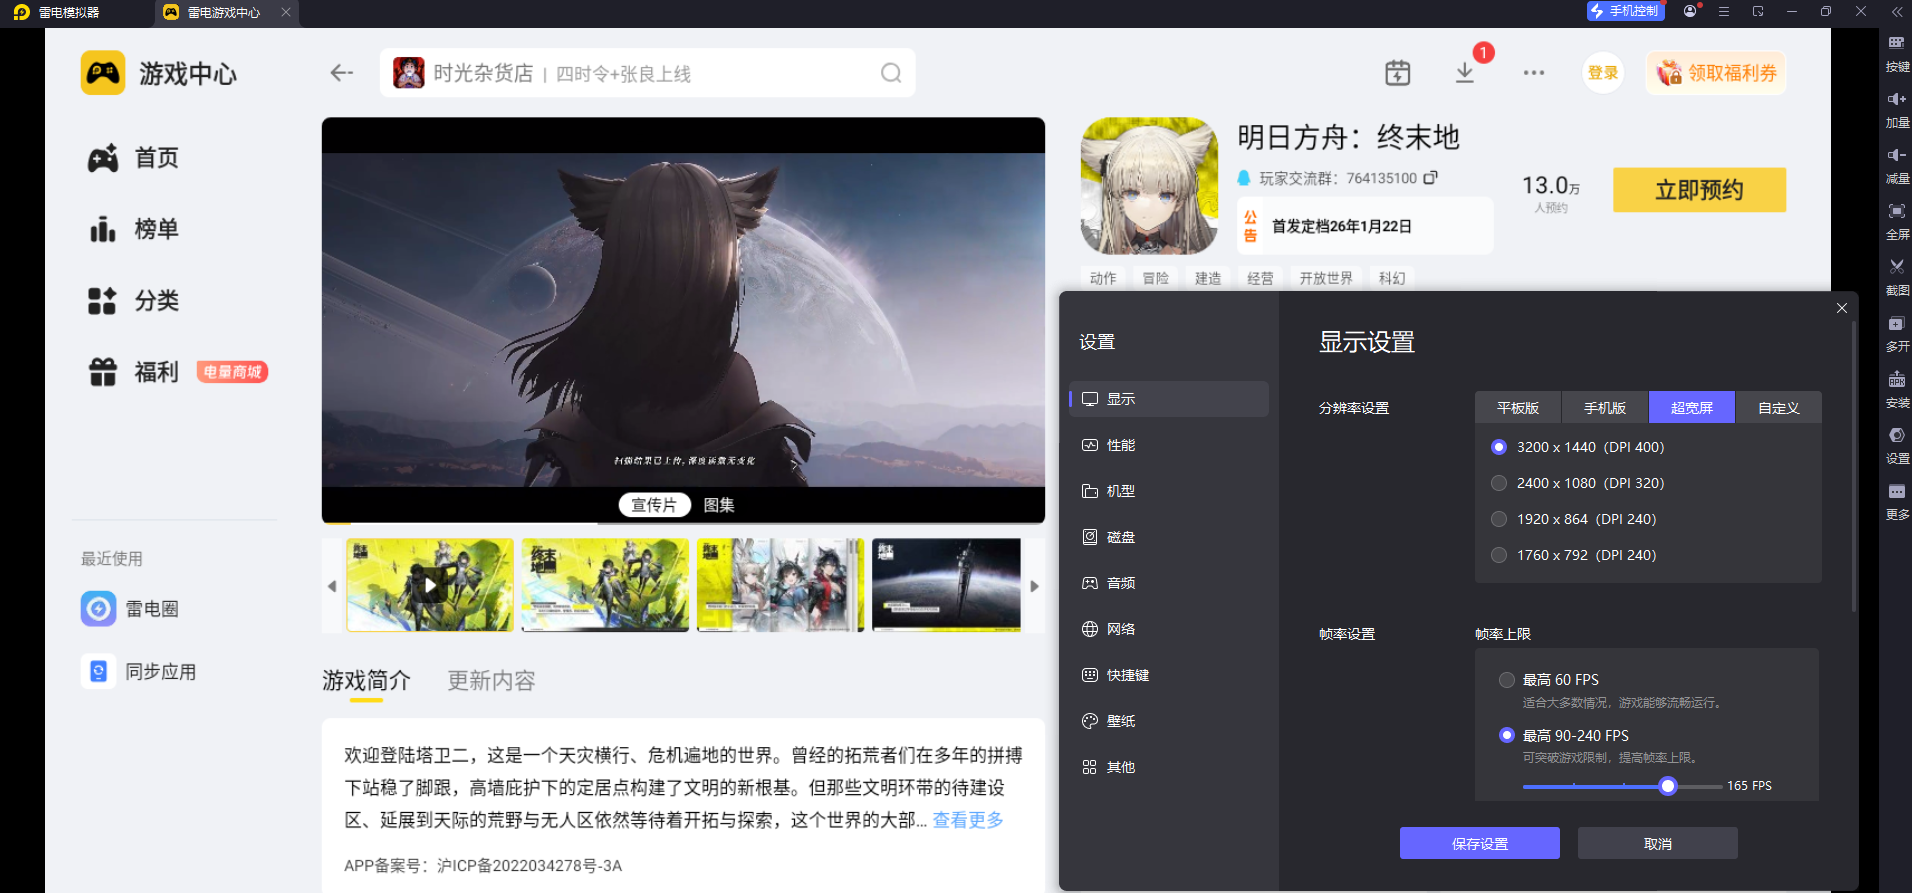Switch to 手机版 resolution tab

[x=1604, y=408]
